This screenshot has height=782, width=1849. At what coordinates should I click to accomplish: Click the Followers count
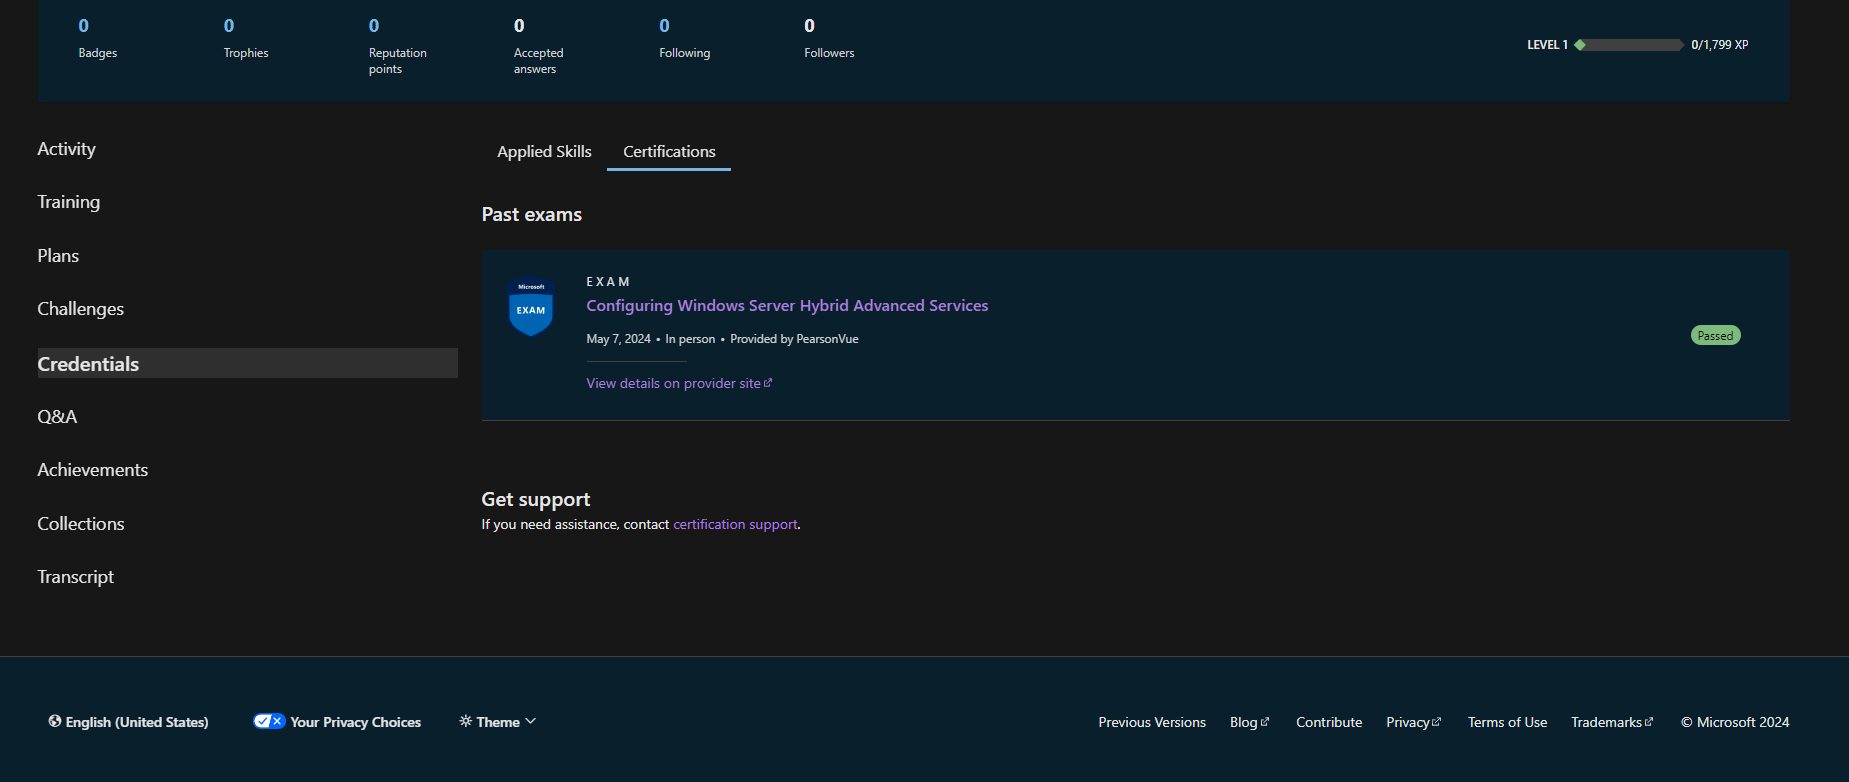pos(809,26)
